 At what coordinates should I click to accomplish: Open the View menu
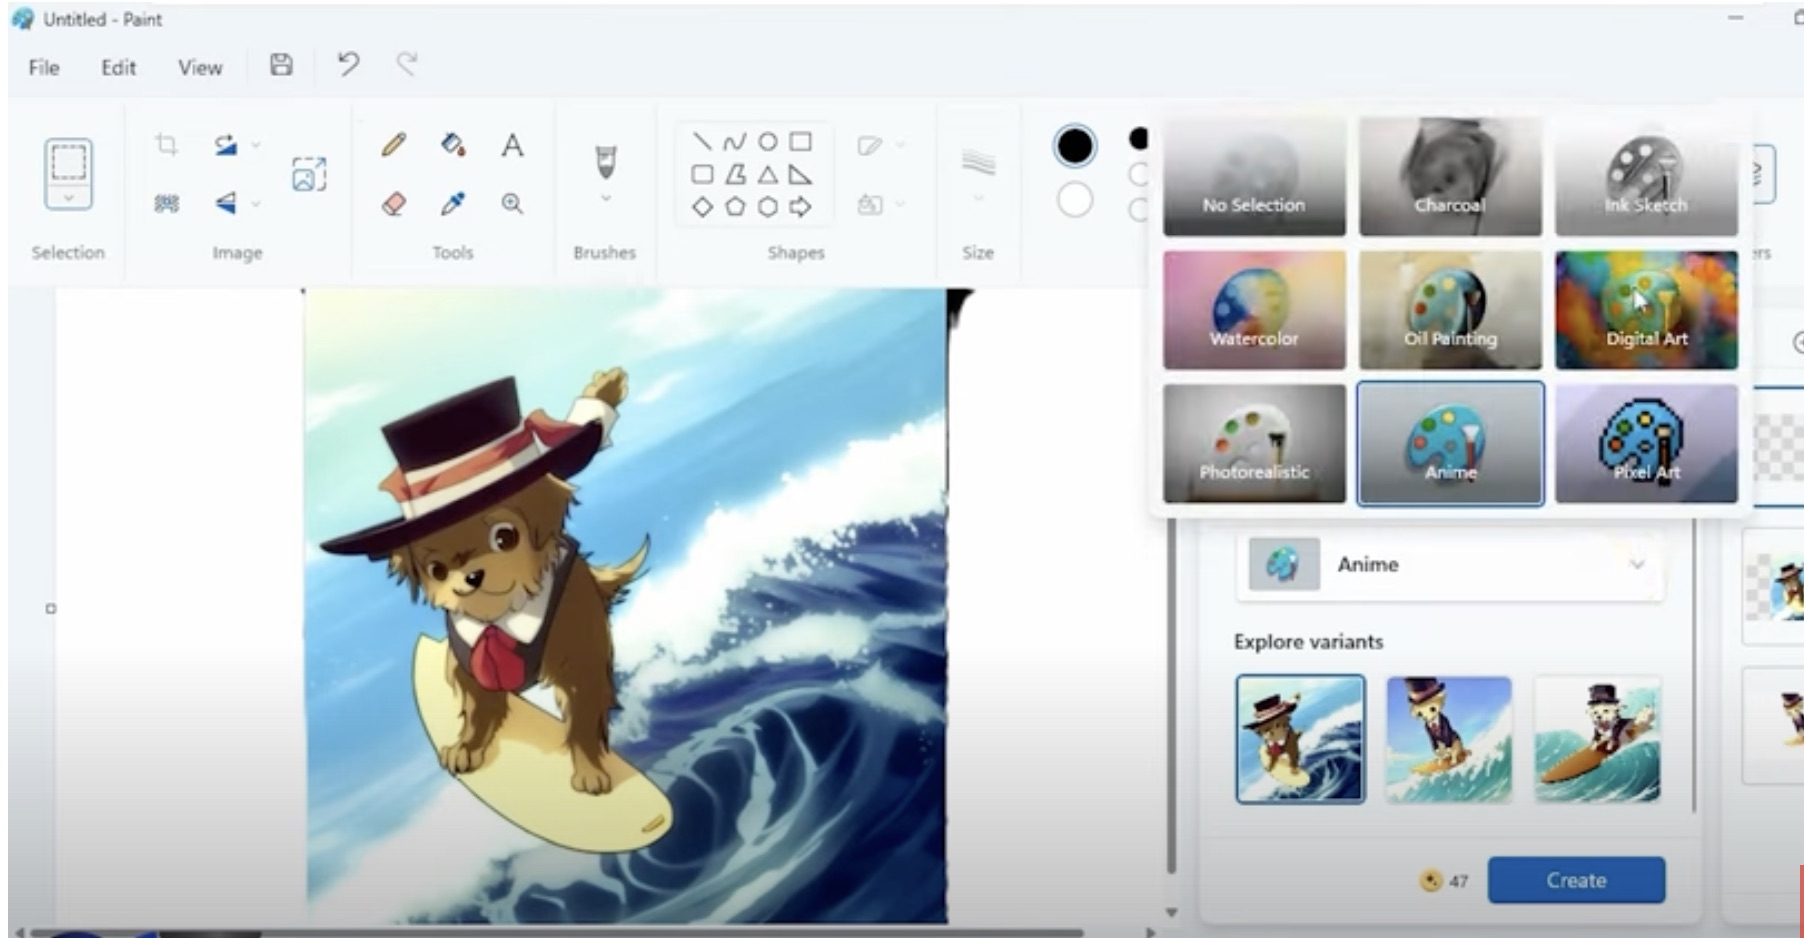pos(200,67)
